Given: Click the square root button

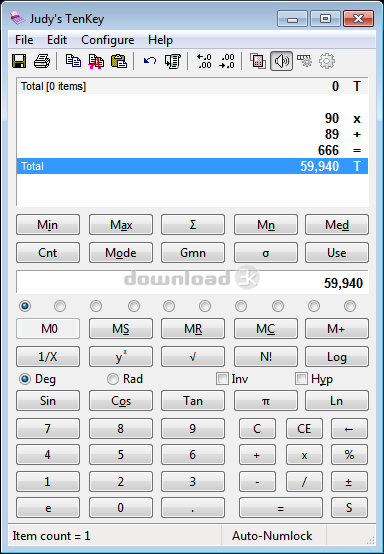Looking at the screenshot, I should click(193, 357).
